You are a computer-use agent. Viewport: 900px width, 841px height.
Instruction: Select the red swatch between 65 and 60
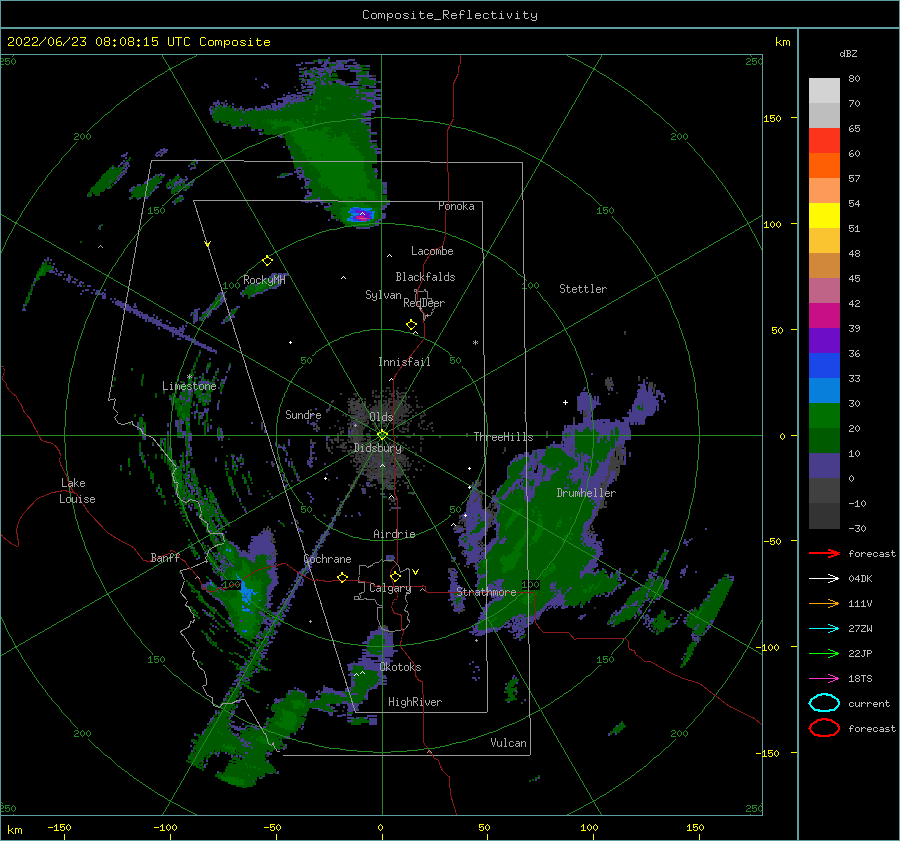pos(824,141)
